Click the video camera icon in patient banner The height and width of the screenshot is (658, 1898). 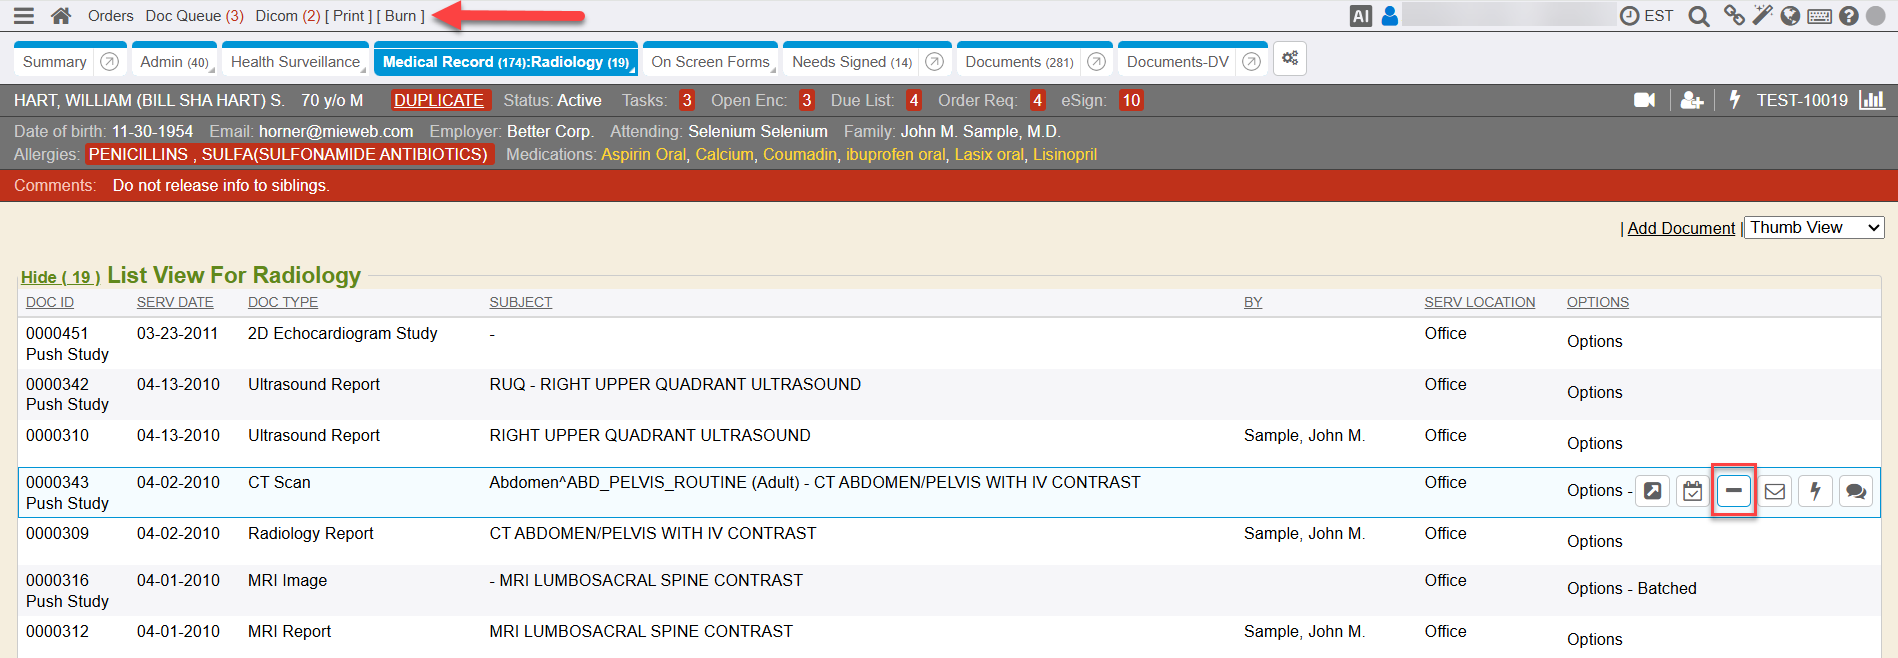pos(1644,100)
